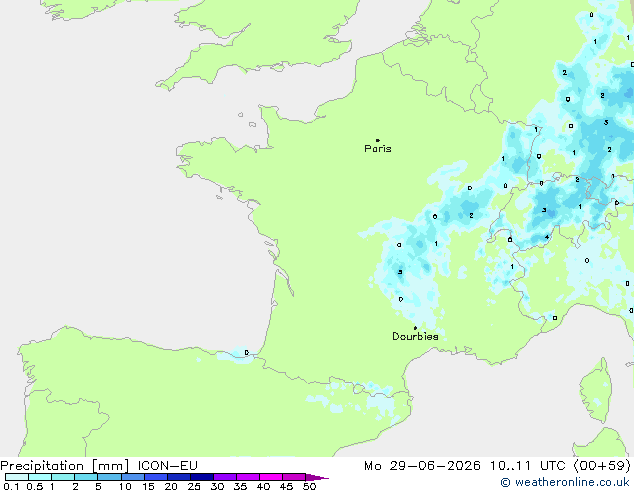Pick the 45 to 50 mm legend swatch
634x490 pixels.
[294, 477]
